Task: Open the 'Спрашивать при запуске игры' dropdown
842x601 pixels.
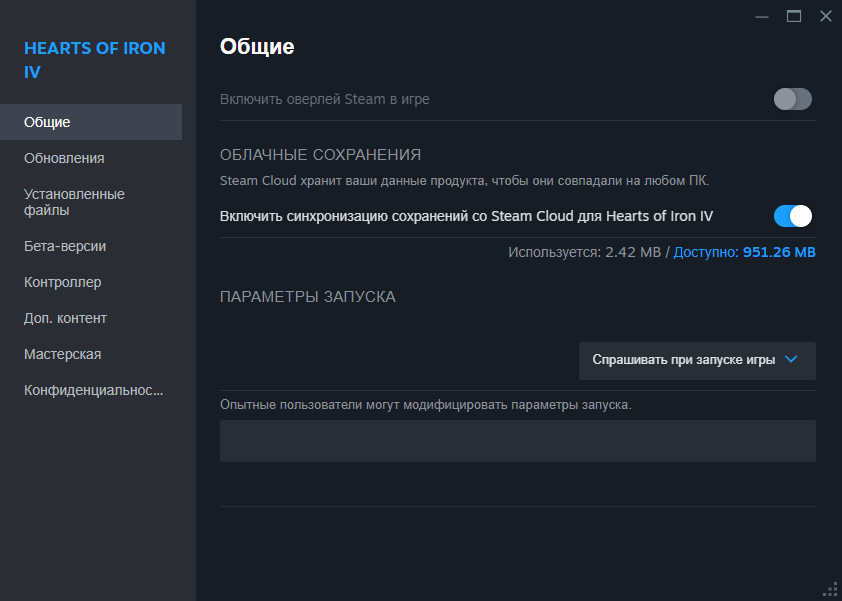Action: (697, 360)
